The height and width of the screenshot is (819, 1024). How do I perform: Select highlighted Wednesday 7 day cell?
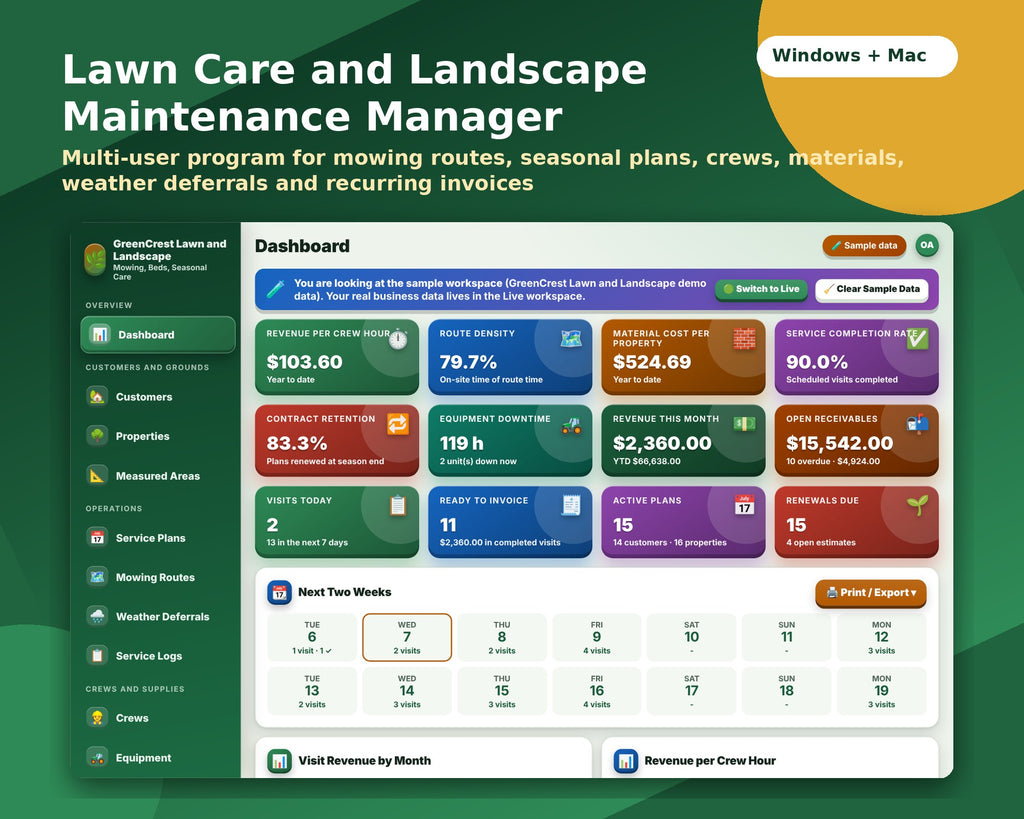(407, 637)
